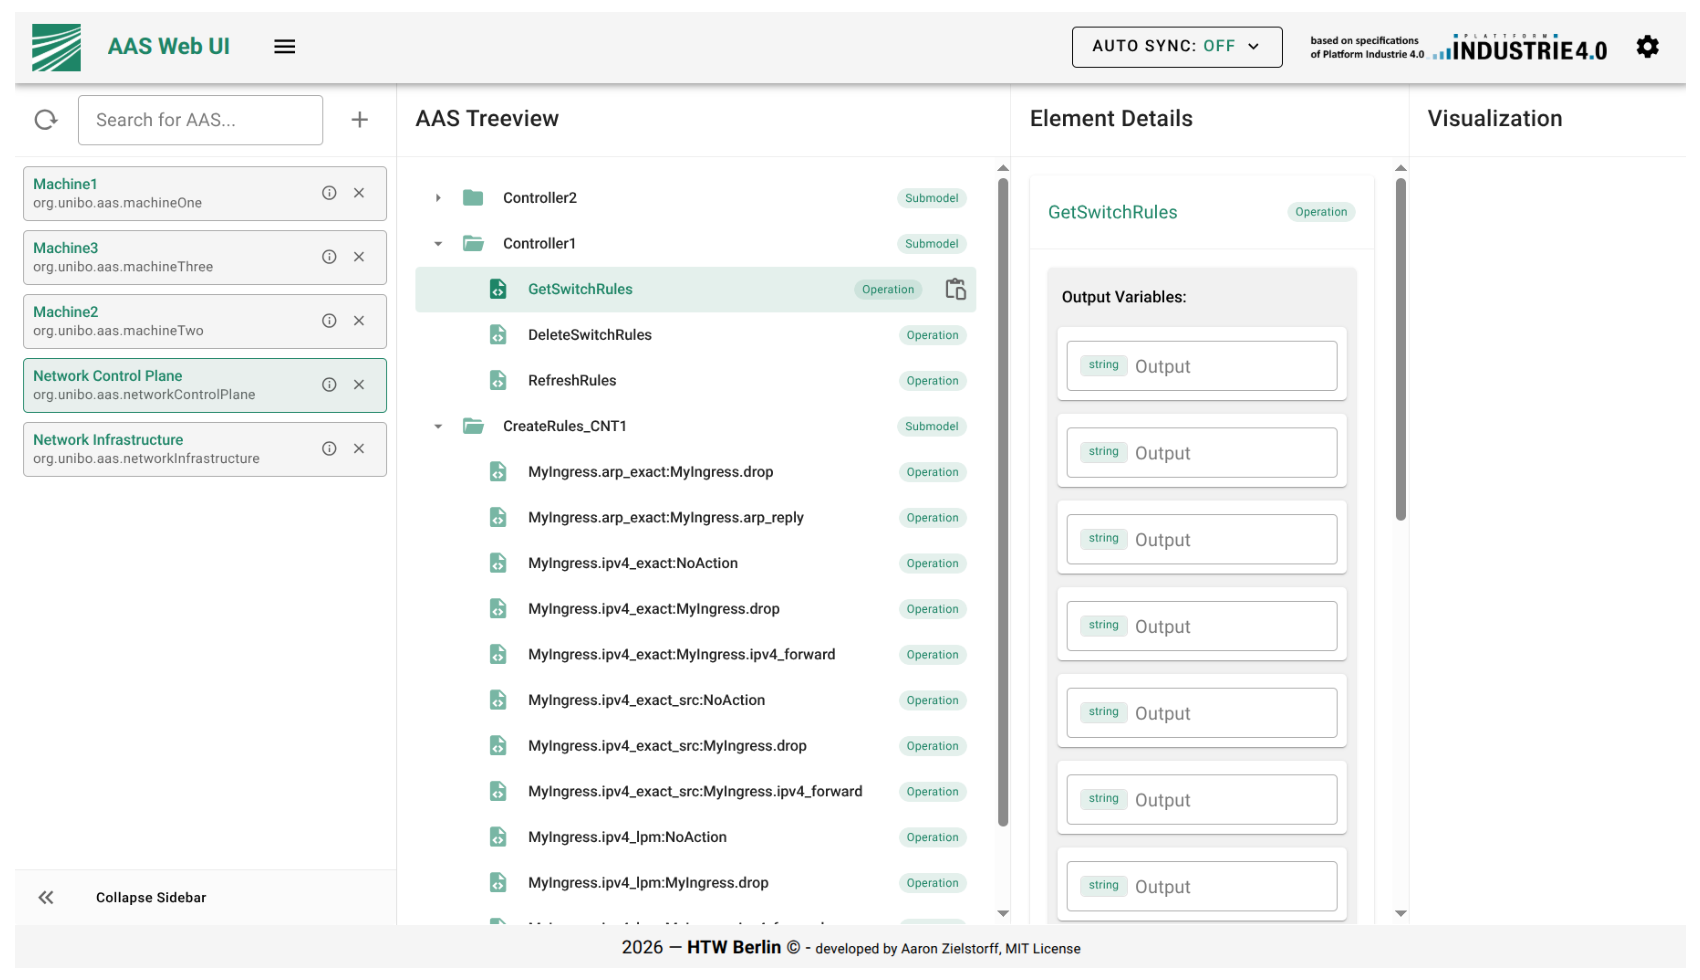Image resolution: width=1700 pixels, height=980 pixels.
Task: Add a new AAS with plus icon
Action: point(360,120)
